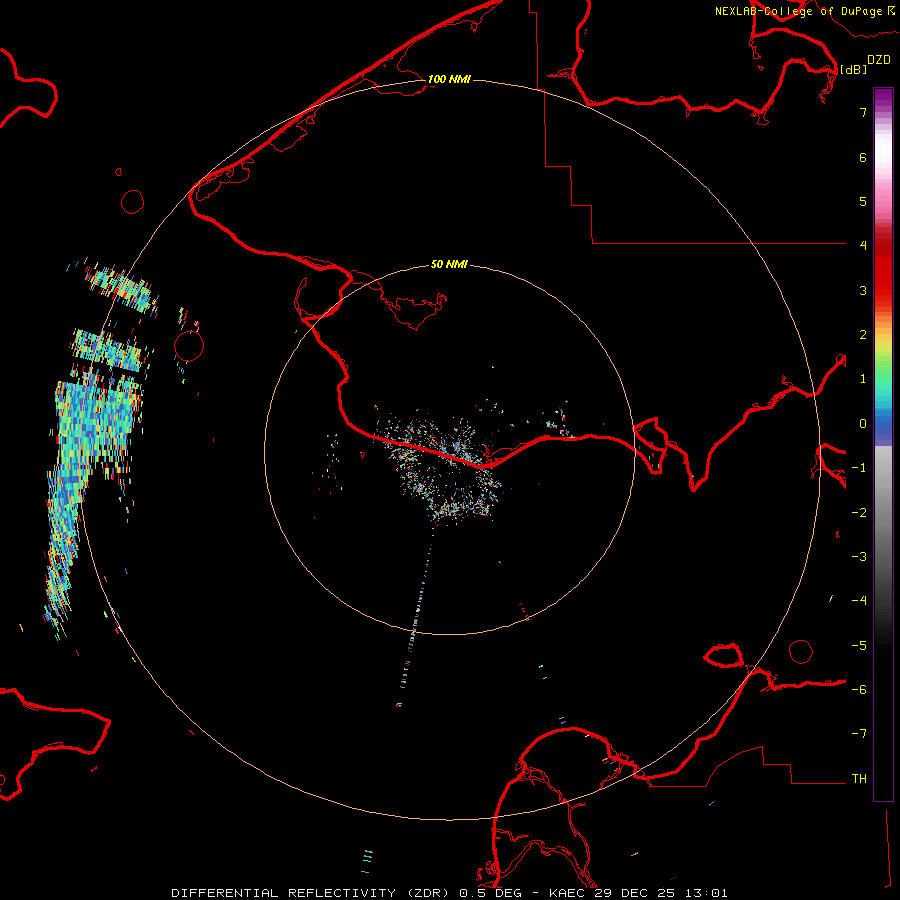Click the 100 NMI range ring label

449,79
